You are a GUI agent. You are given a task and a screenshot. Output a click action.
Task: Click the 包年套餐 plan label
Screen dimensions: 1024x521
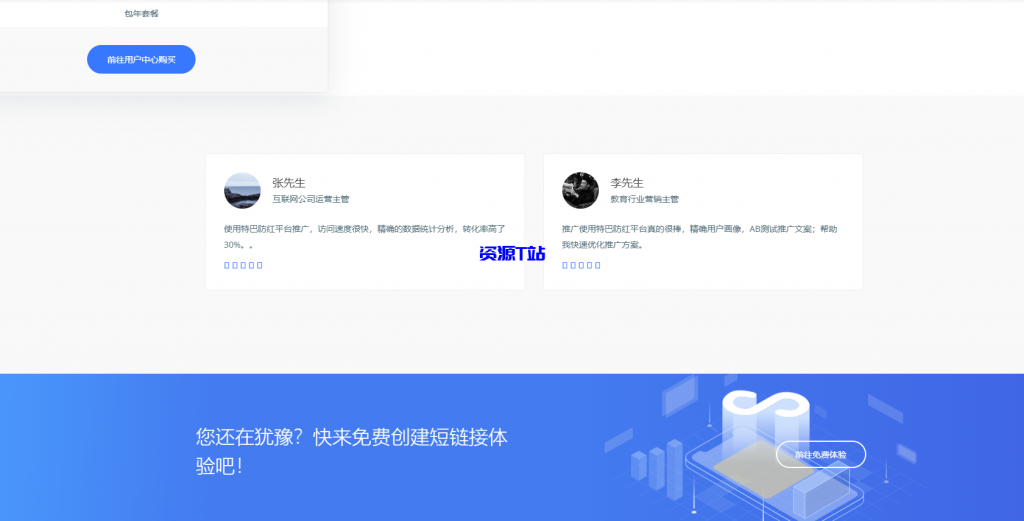click(x=141, y=13)
